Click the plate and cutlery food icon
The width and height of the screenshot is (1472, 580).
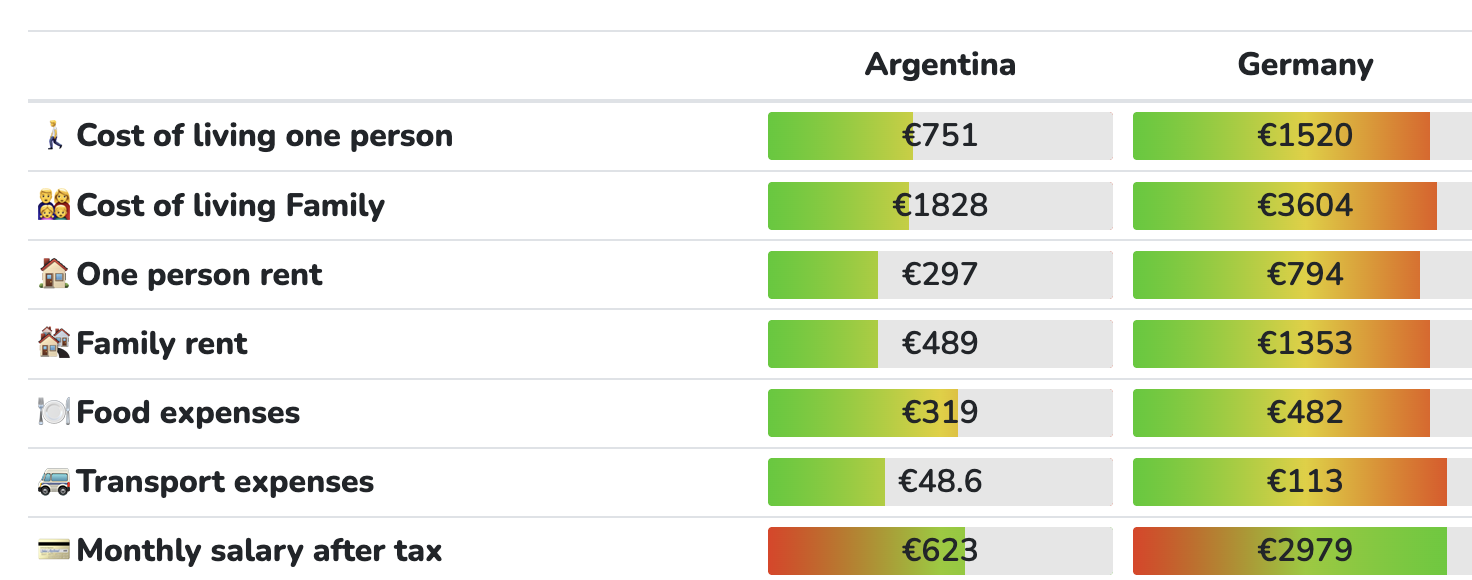(54, 412)
